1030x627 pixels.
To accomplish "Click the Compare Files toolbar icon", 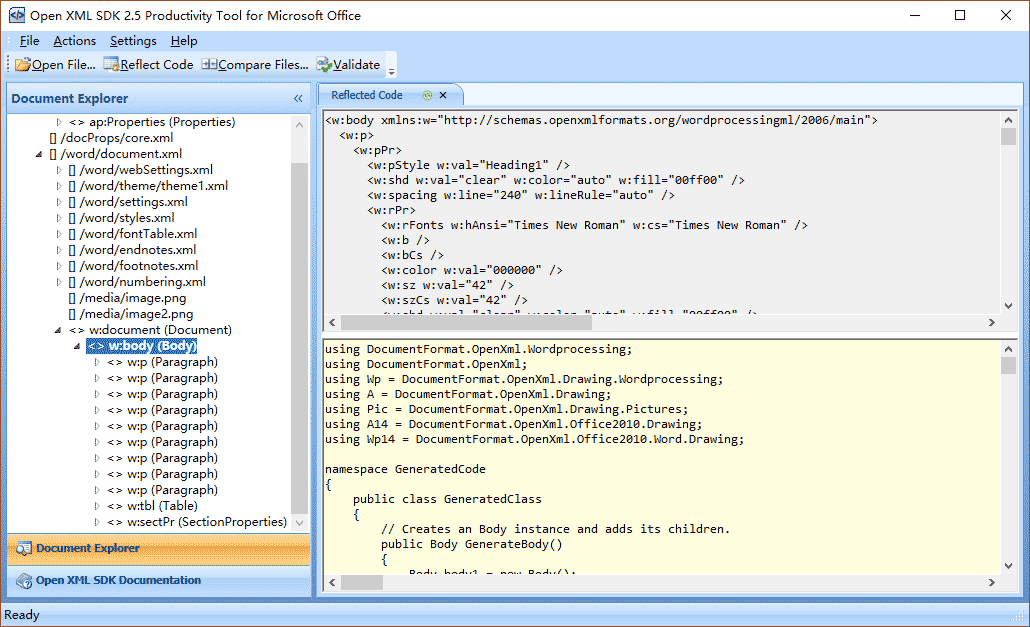I will pyautogui.click(x=209, y=65).
